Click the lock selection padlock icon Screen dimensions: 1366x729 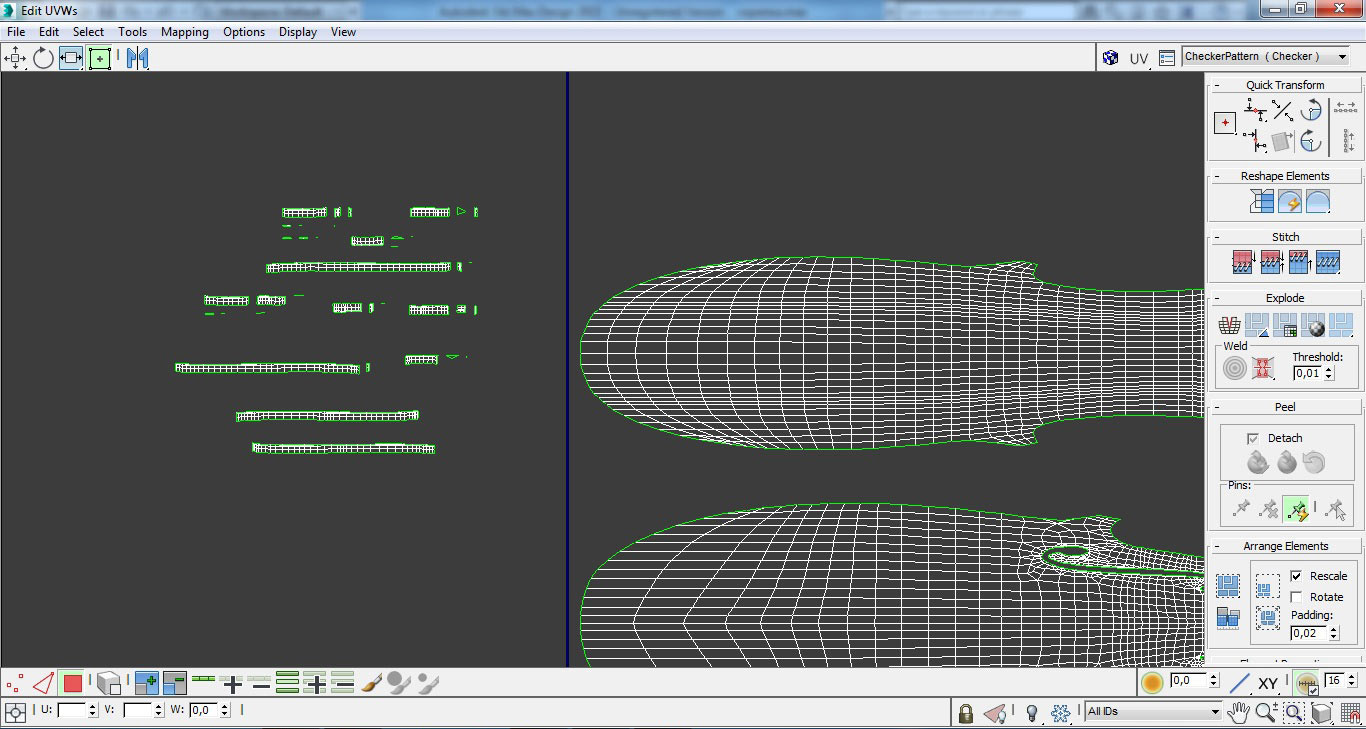tap(965, 712)
